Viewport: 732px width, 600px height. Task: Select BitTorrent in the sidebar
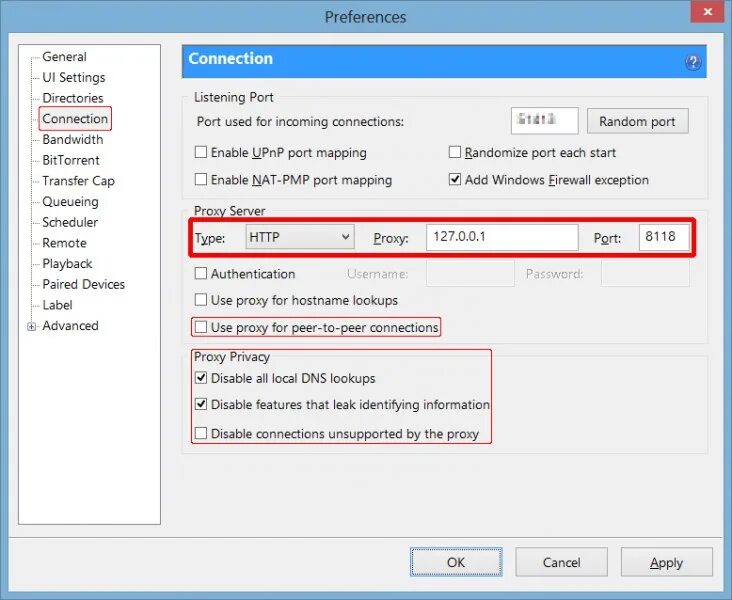point(71,160)
